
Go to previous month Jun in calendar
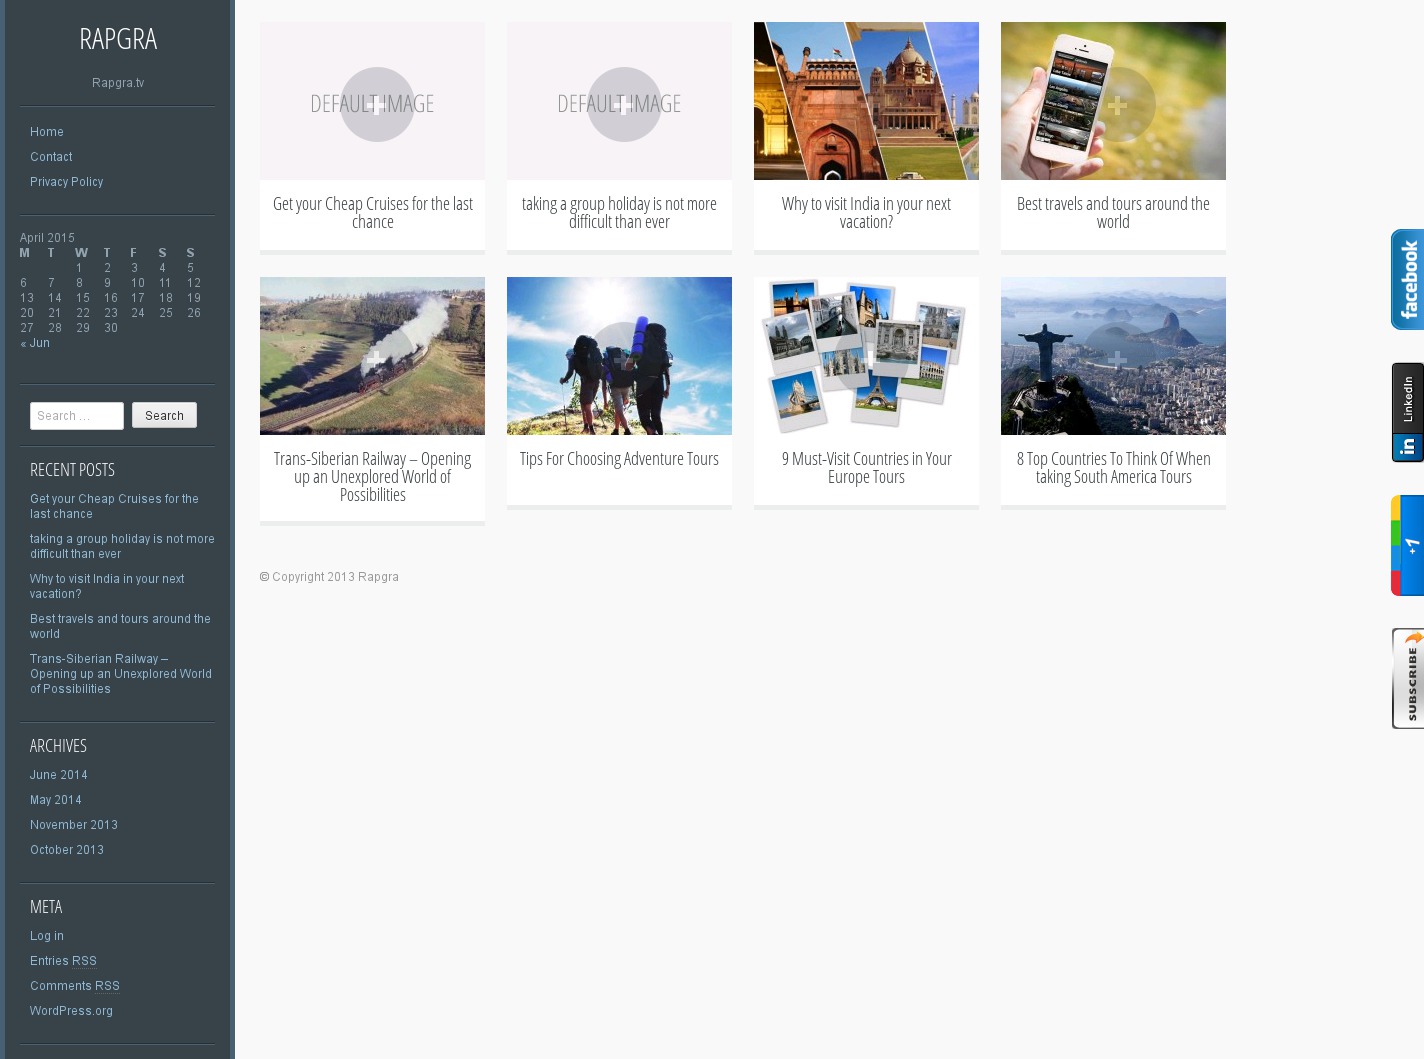[35, 343]
